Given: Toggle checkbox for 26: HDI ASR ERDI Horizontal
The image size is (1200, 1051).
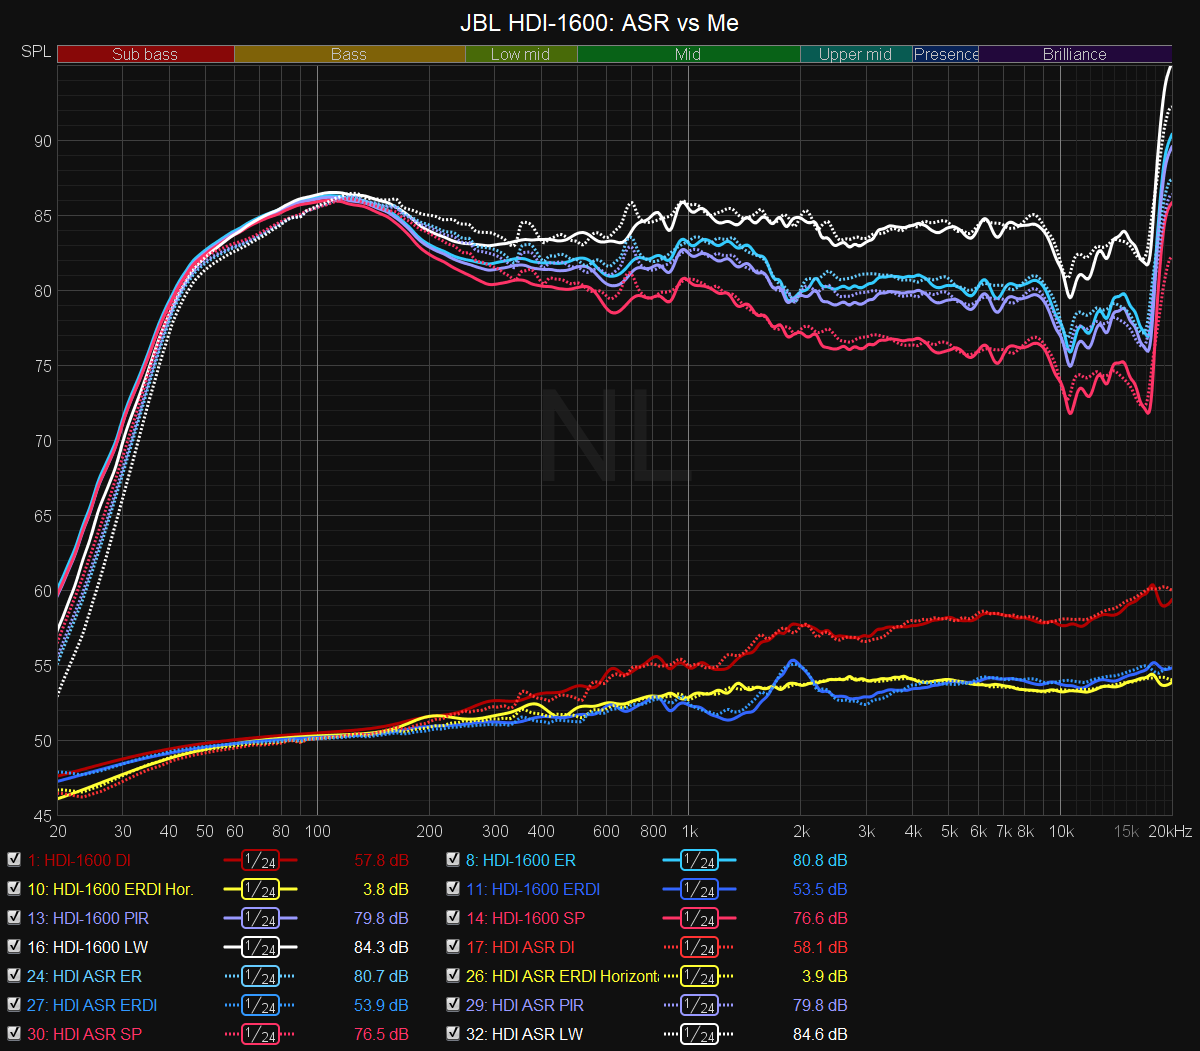Looking at the screenshot, I should coord(453,976).
